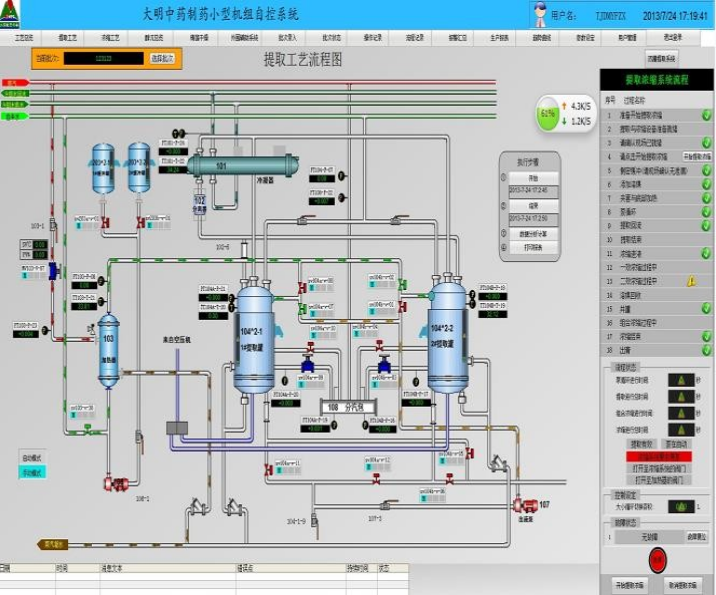The image size is (716, 595).
Task: Click the red pump labeled 107
Action: [x=520, y=505]
